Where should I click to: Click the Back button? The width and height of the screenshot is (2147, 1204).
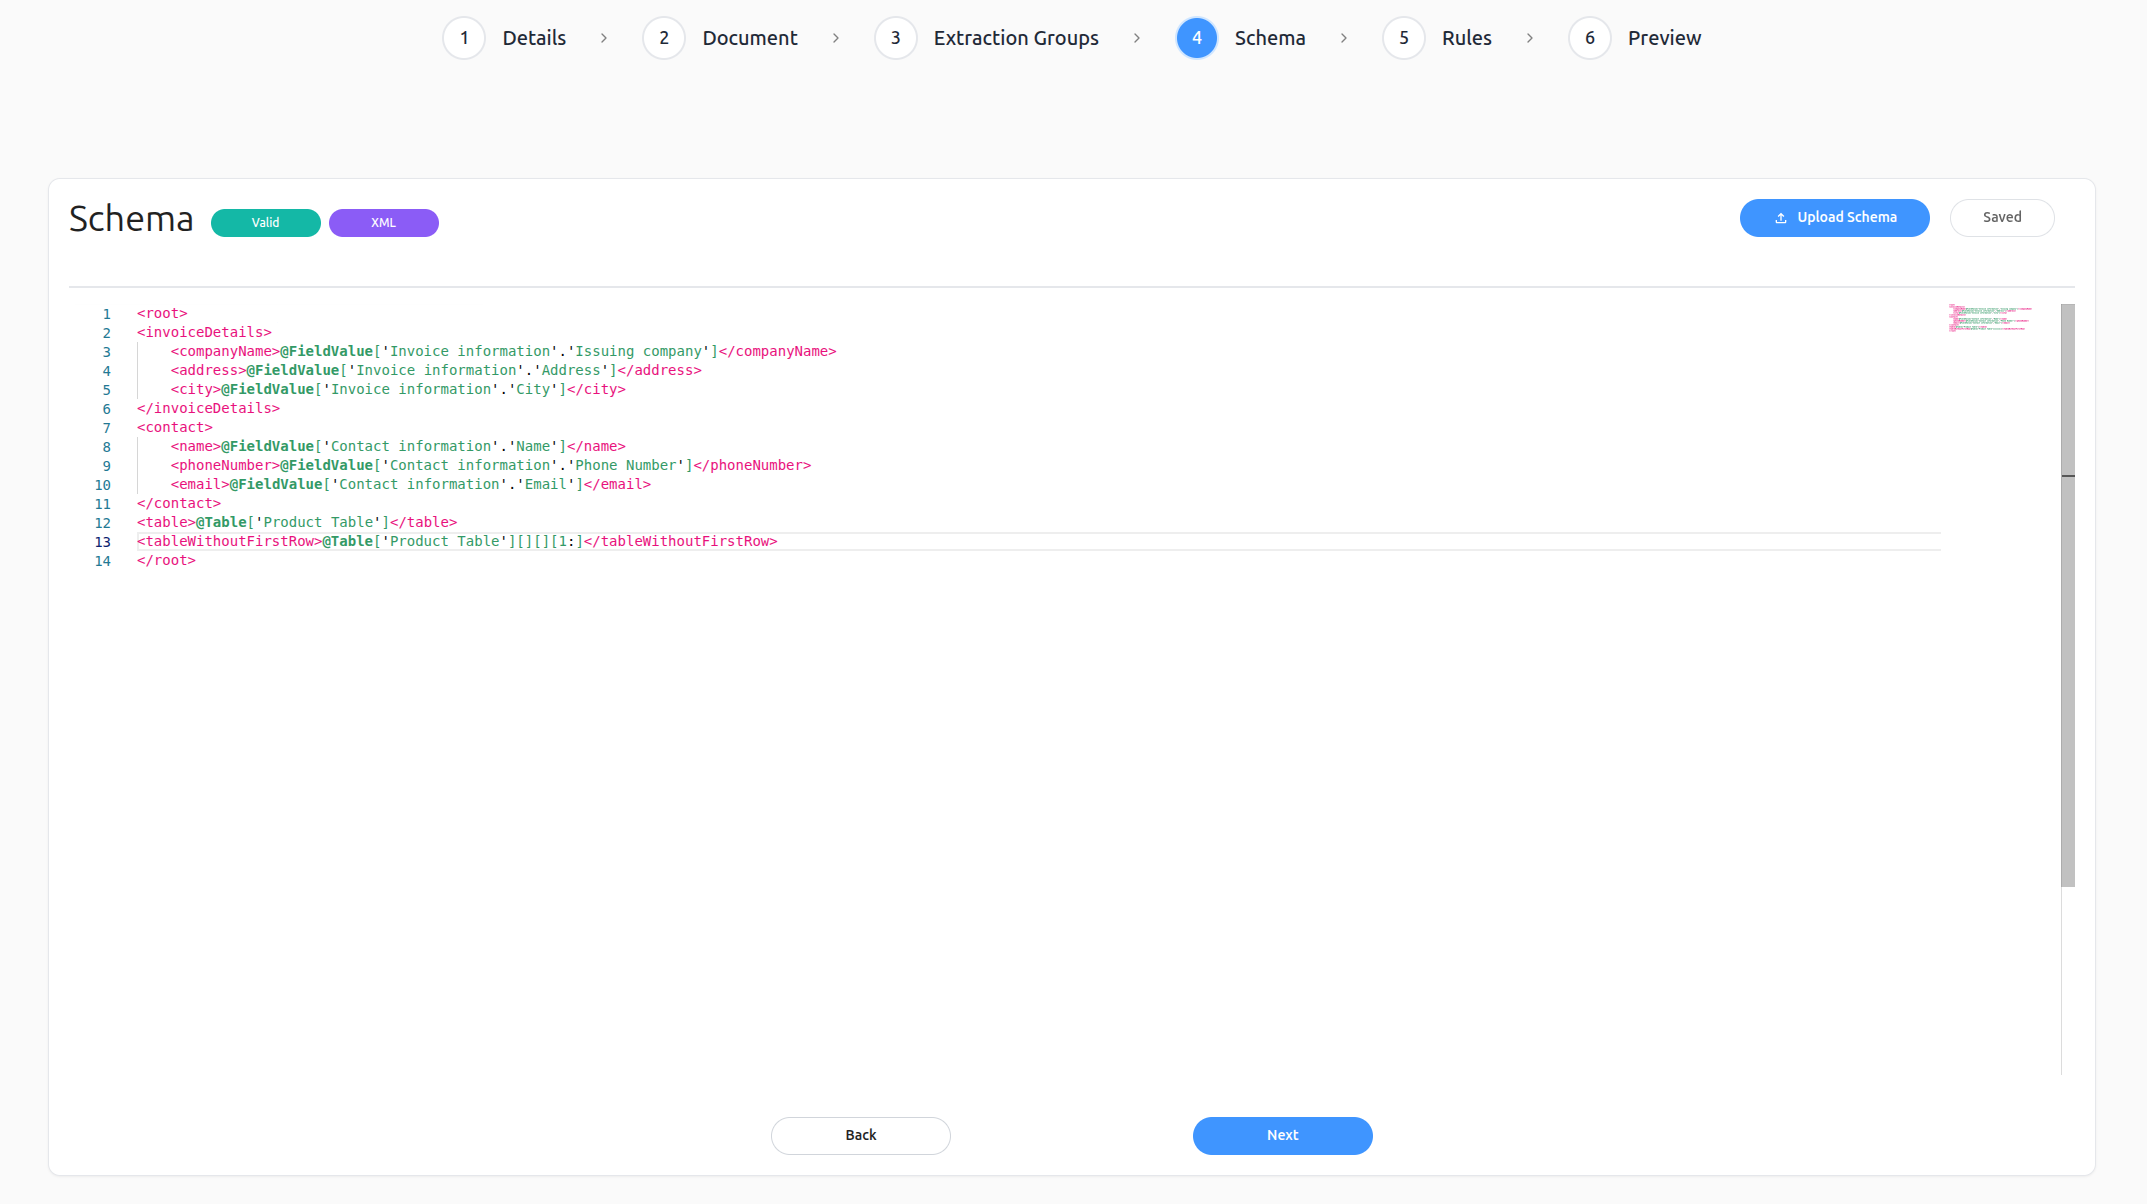pos(860,1135)
